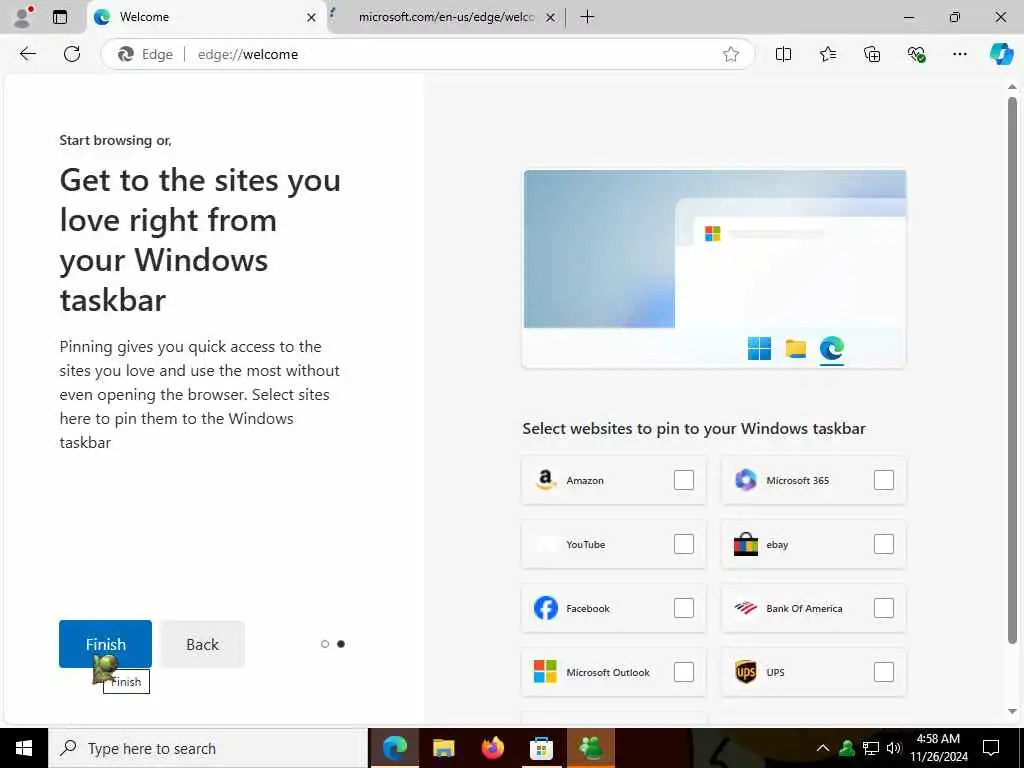Check the Amazon pin checkbox
This screenshot has height=768, width=1024.
tap(684, 480)
